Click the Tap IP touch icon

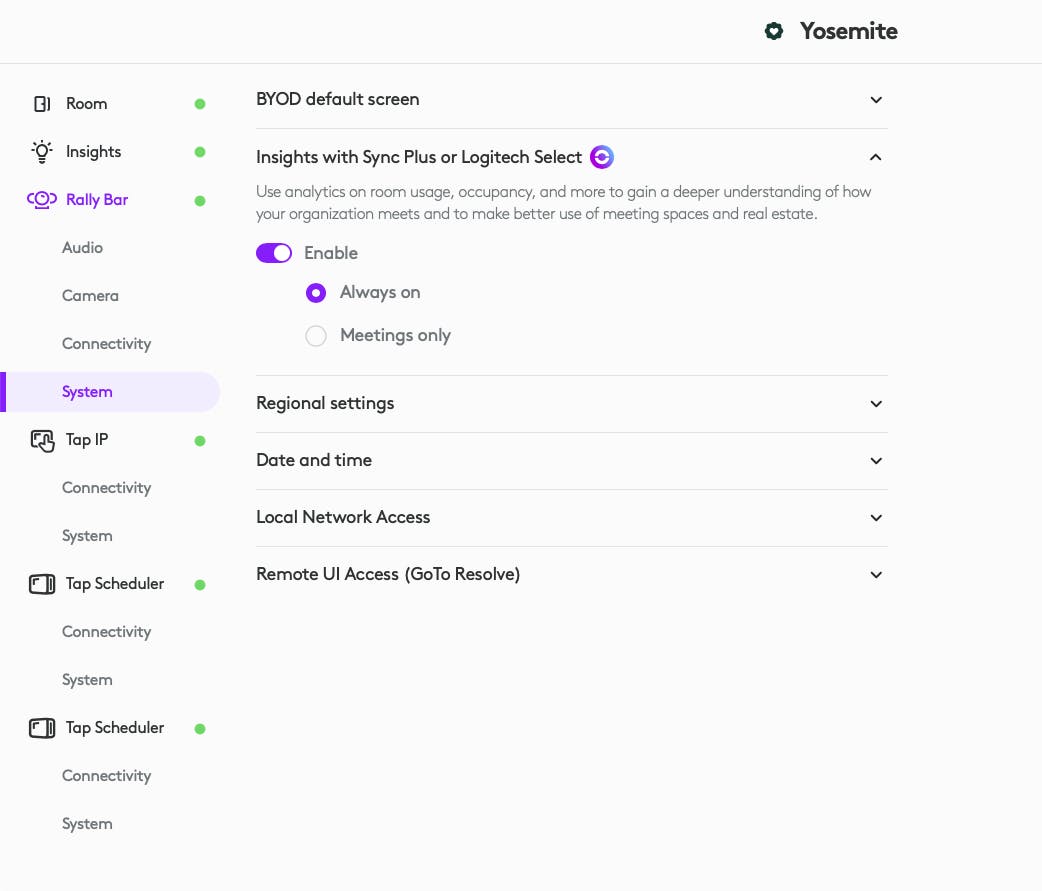(x=42, y=440)
